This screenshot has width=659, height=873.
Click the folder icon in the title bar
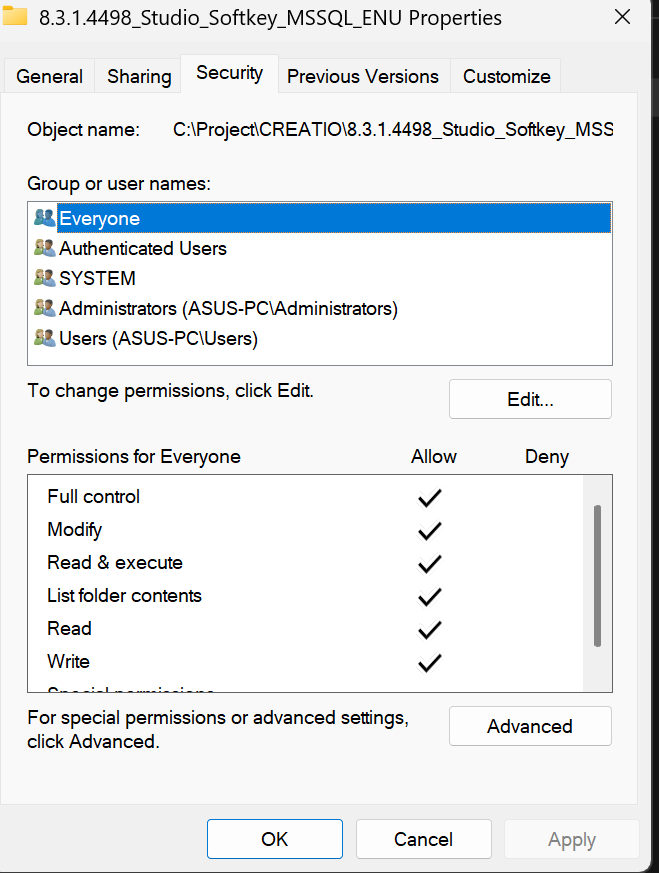(x=15, y=17)
